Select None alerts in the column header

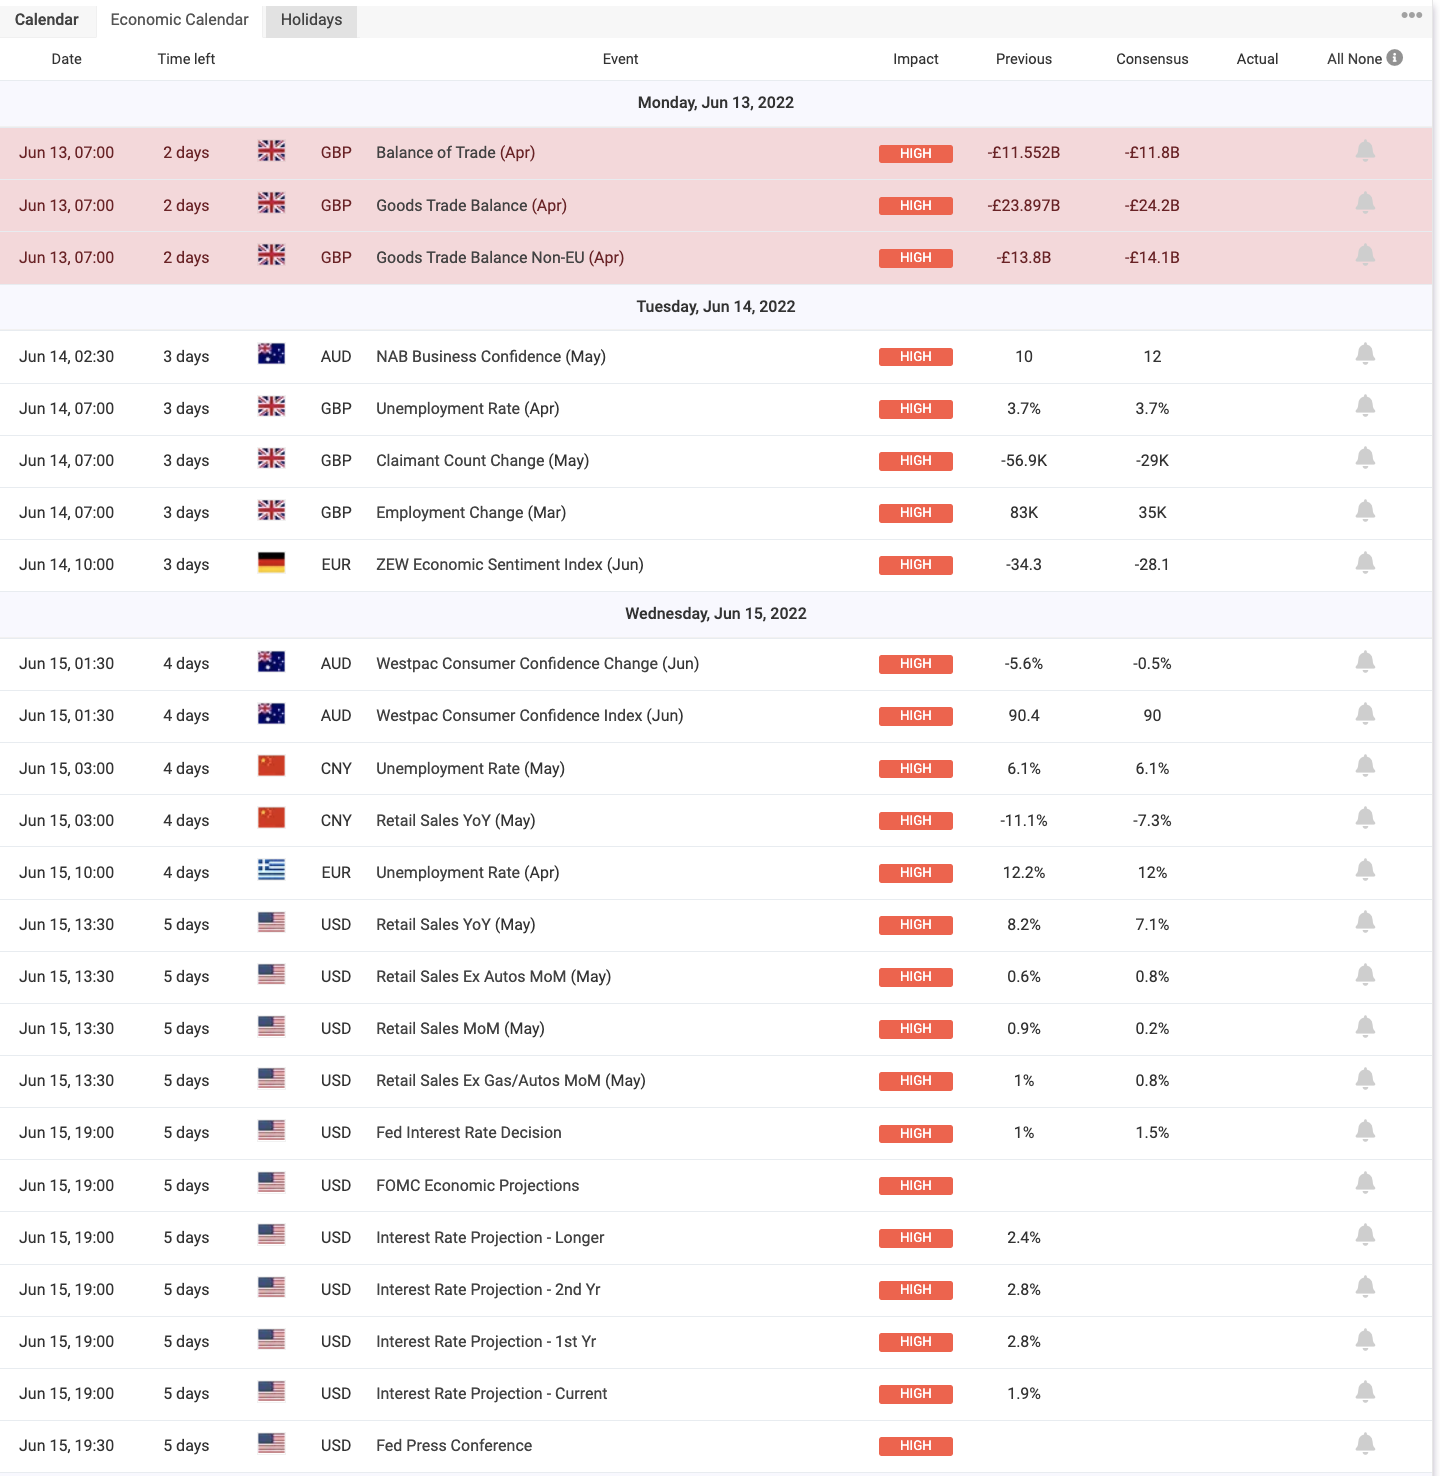tap(1365, 59)
